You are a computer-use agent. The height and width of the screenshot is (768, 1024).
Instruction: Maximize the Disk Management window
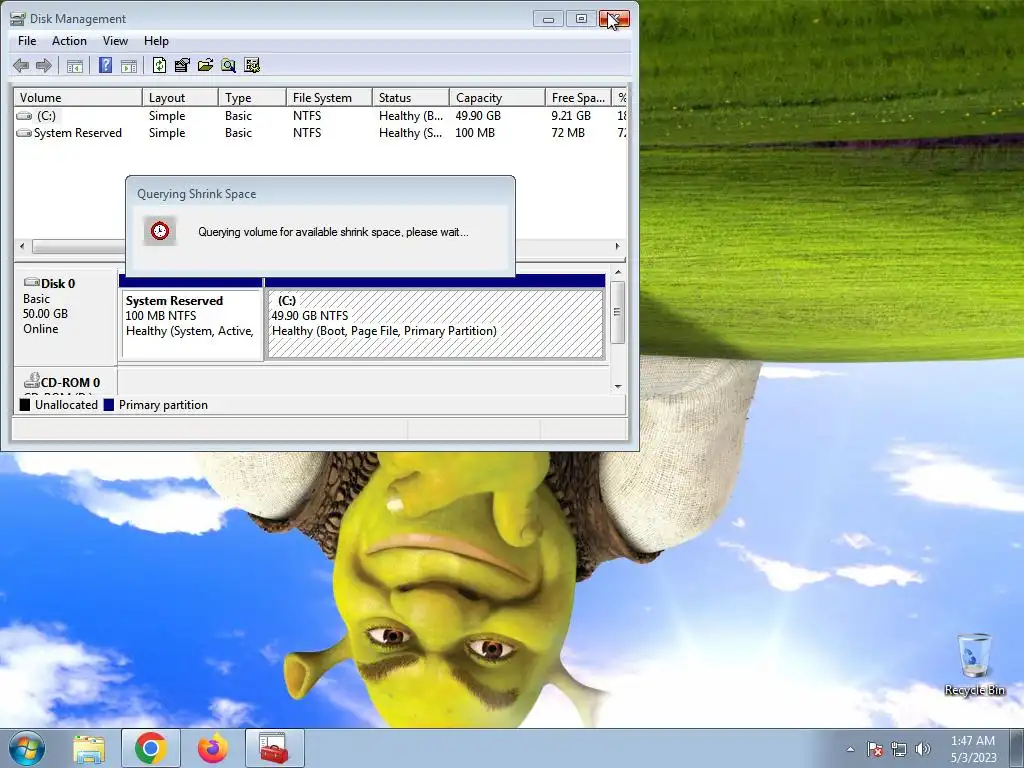click(581, 19)
